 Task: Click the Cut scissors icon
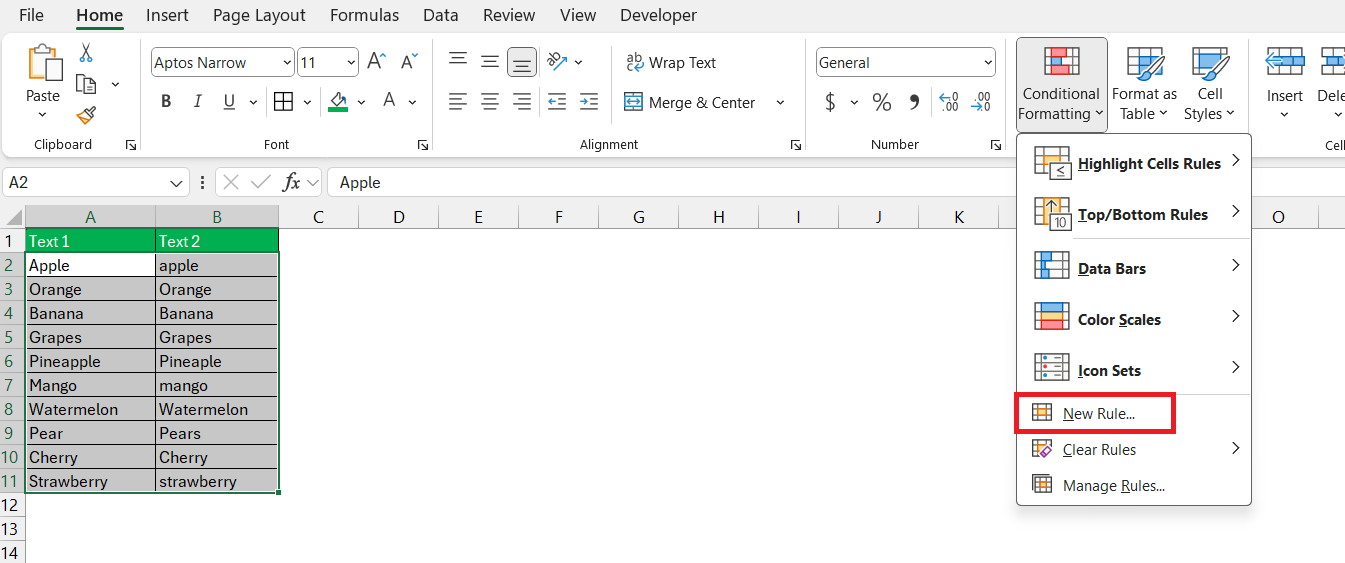tap(86, 53)
